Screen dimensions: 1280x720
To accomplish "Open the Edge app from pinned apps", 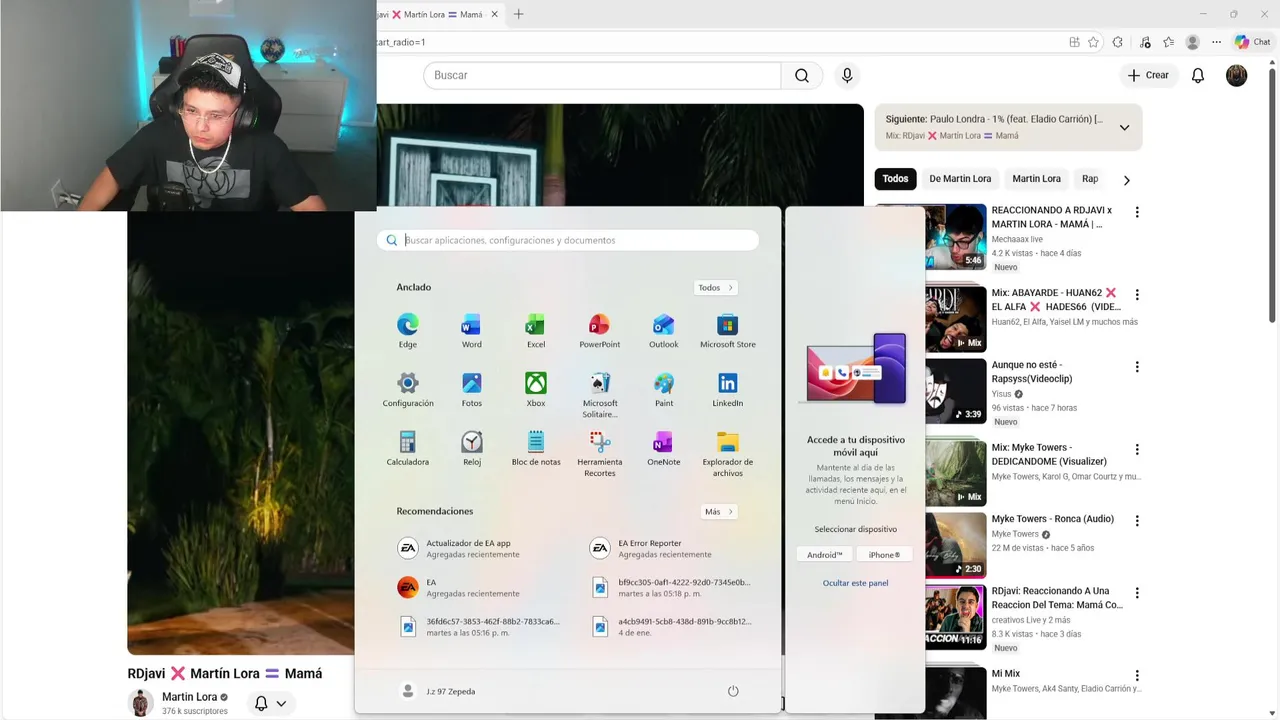I will pos(408,331).
